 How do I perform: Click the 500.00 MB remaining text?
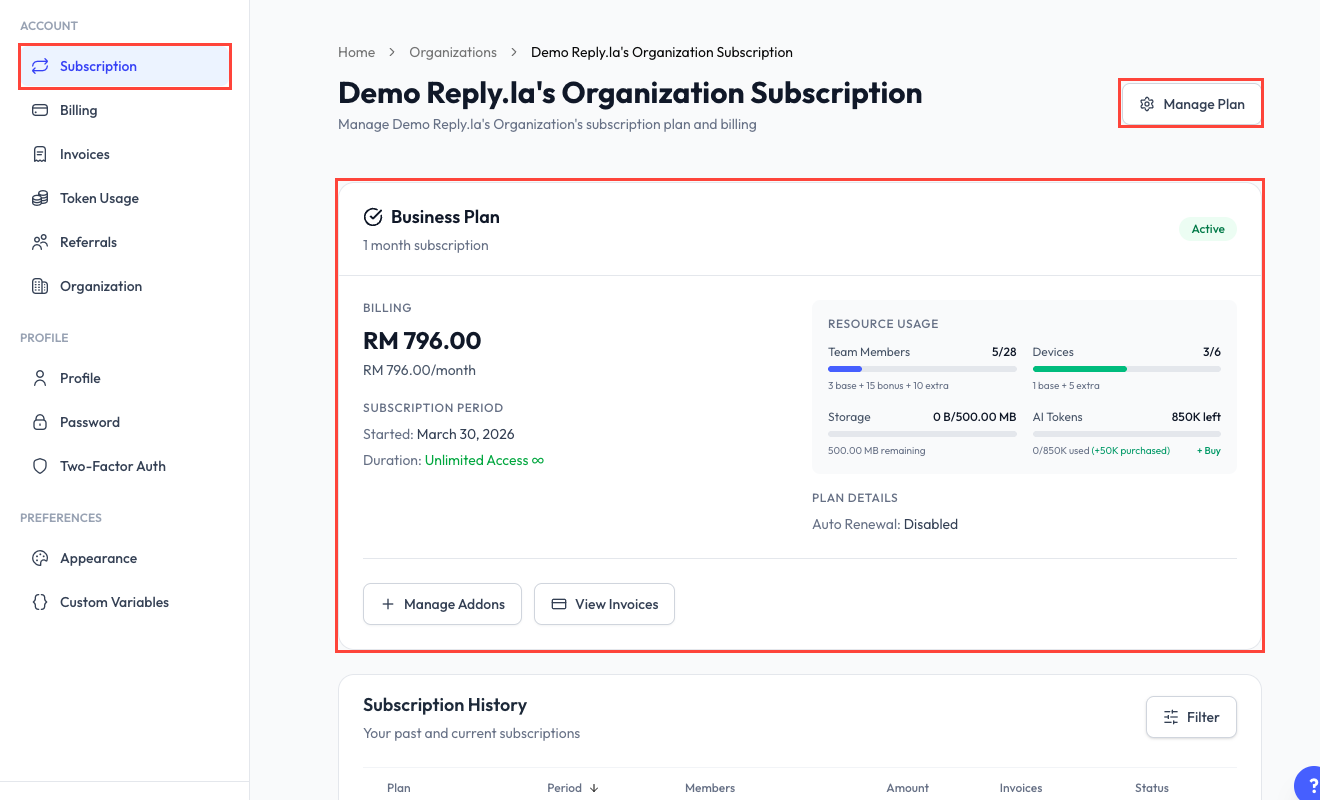coord(877,451)
